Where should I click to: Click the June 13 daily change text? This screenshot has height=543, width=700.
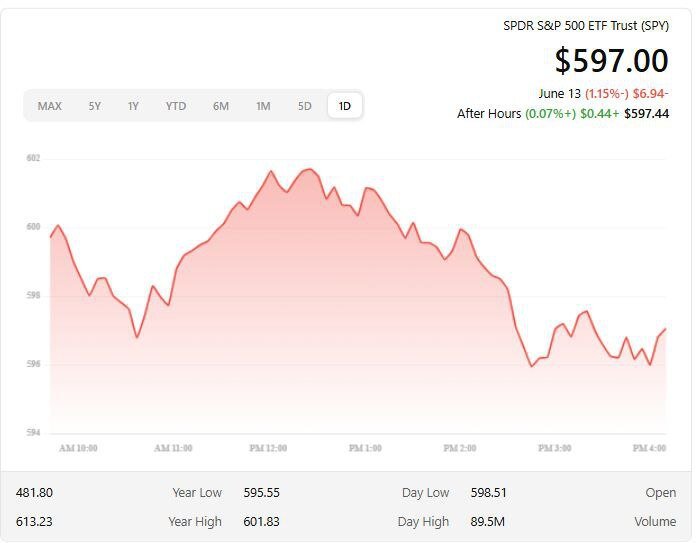pos(603,93)
